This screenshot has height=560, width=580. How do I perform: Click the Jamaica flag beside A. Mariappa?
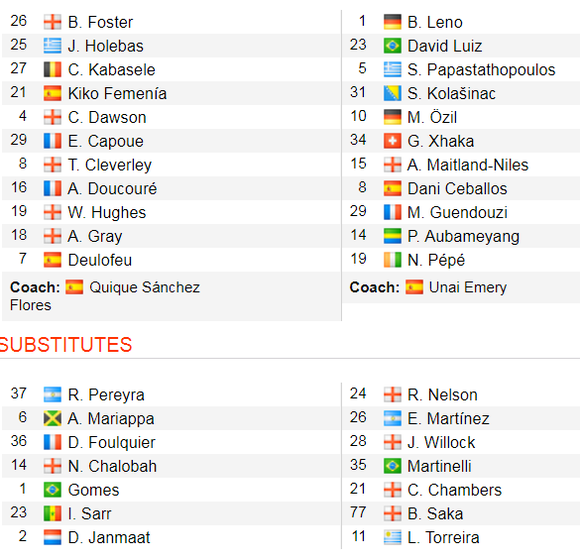tap(52, 418)
